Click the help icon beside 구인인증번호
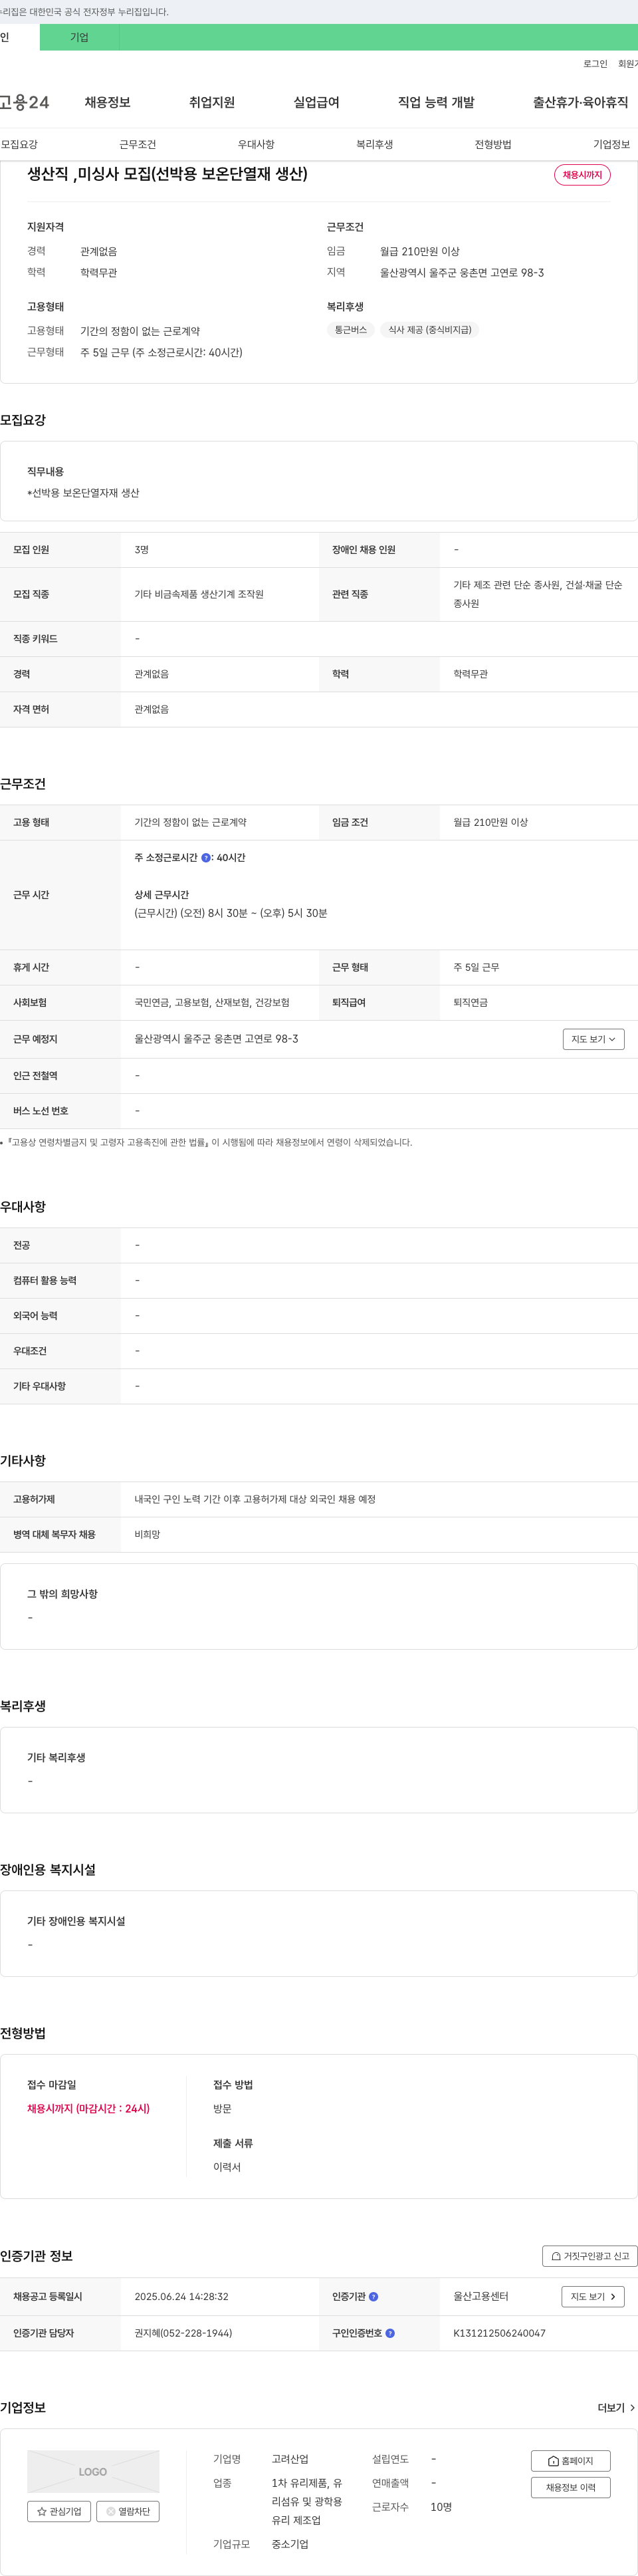Viewport: 638px width, 2576px height. tap(390, 2333)
